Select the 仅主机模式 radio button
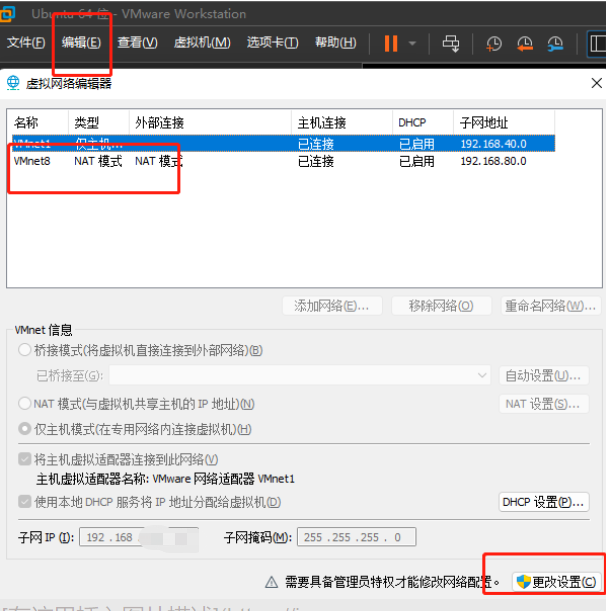This screenshot has width=606, height=611. click(x=25, y=429)
